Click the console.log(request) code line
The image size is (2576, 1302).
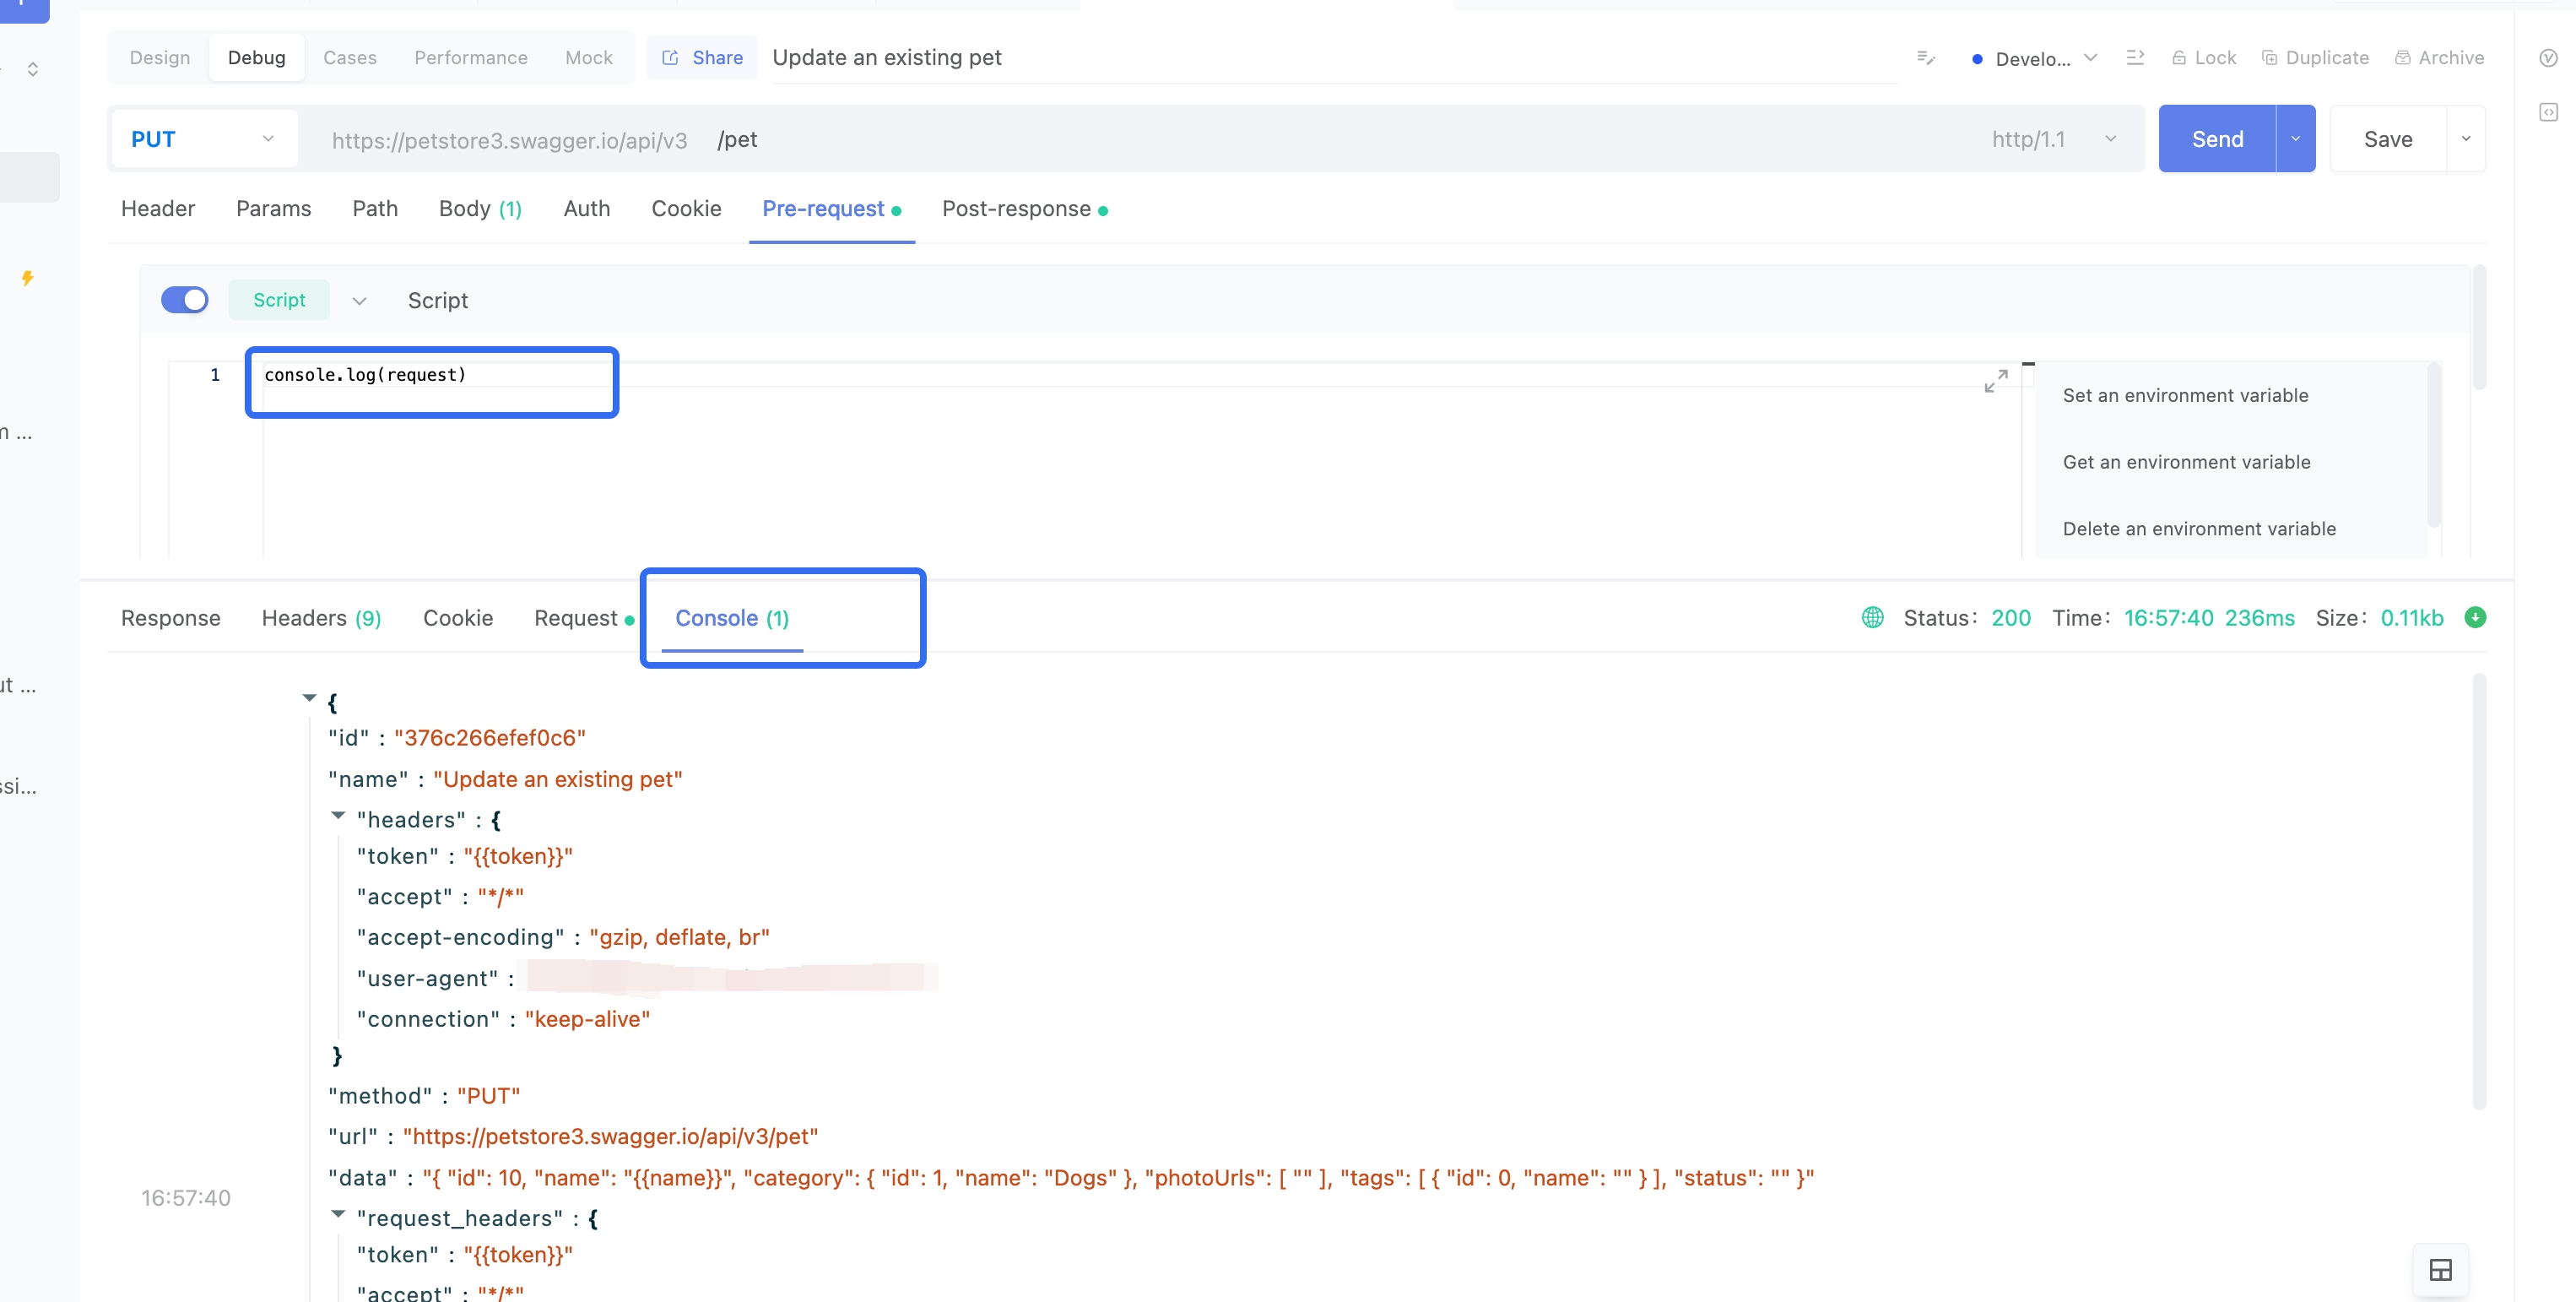coord(365,375)
